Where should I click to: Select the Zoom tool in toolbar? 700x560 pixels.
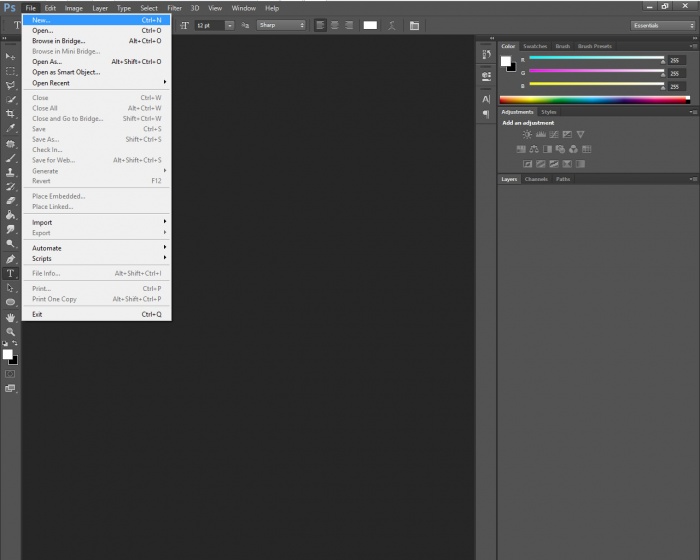11,331
